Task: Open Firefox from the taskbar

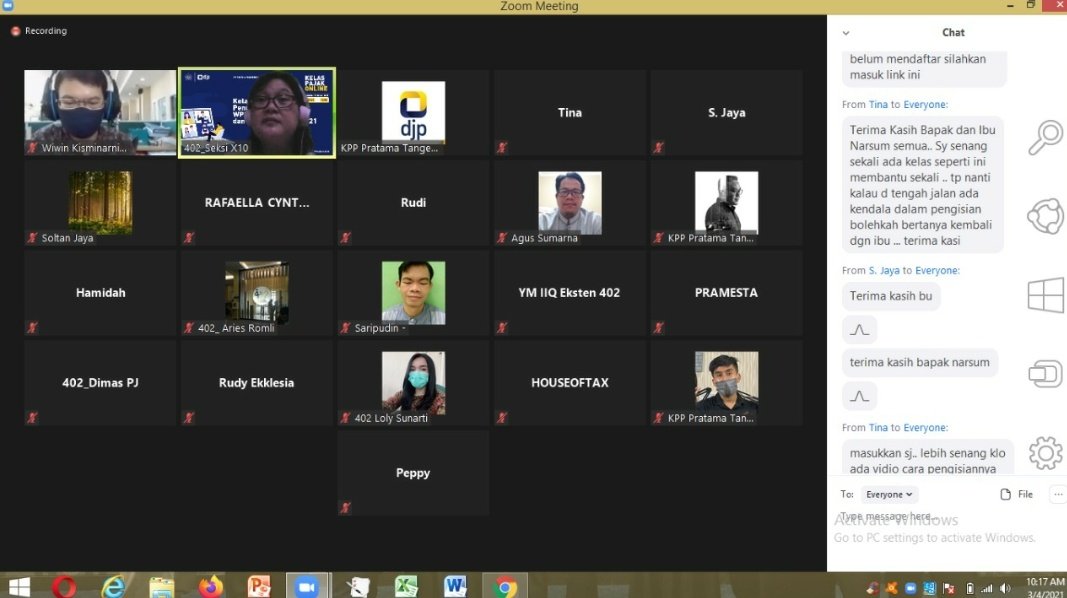Action: tap(210, 586)
